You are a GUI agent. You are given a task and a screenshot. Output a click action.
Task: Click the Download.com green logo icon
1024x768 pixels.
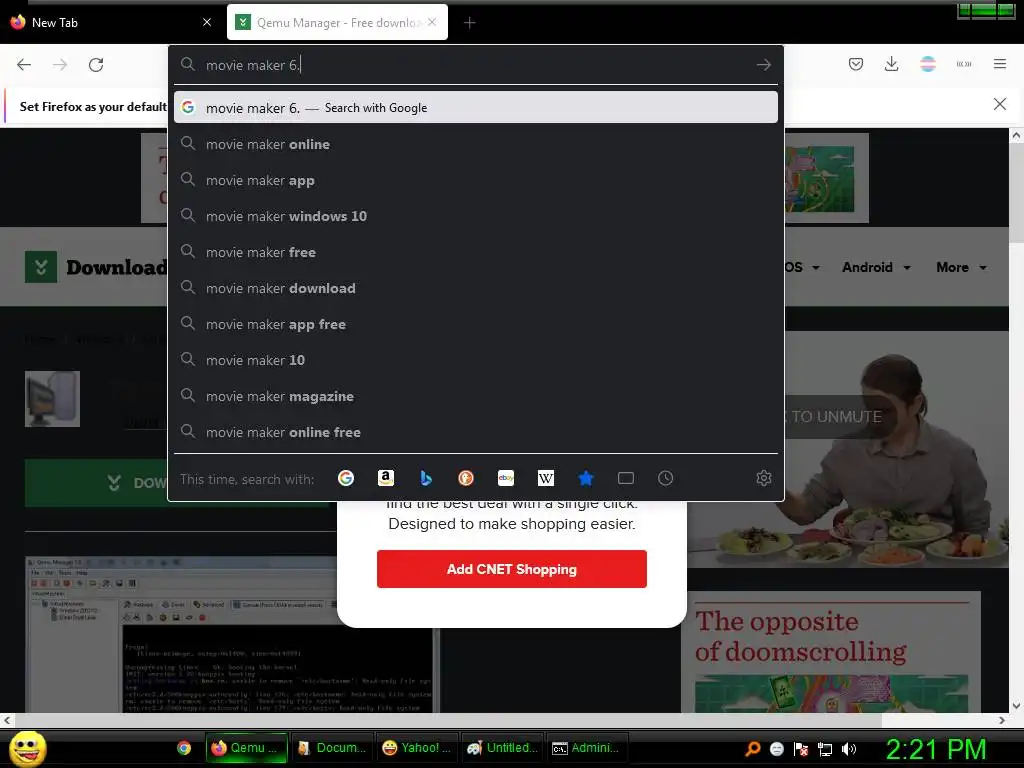[40, 267]
